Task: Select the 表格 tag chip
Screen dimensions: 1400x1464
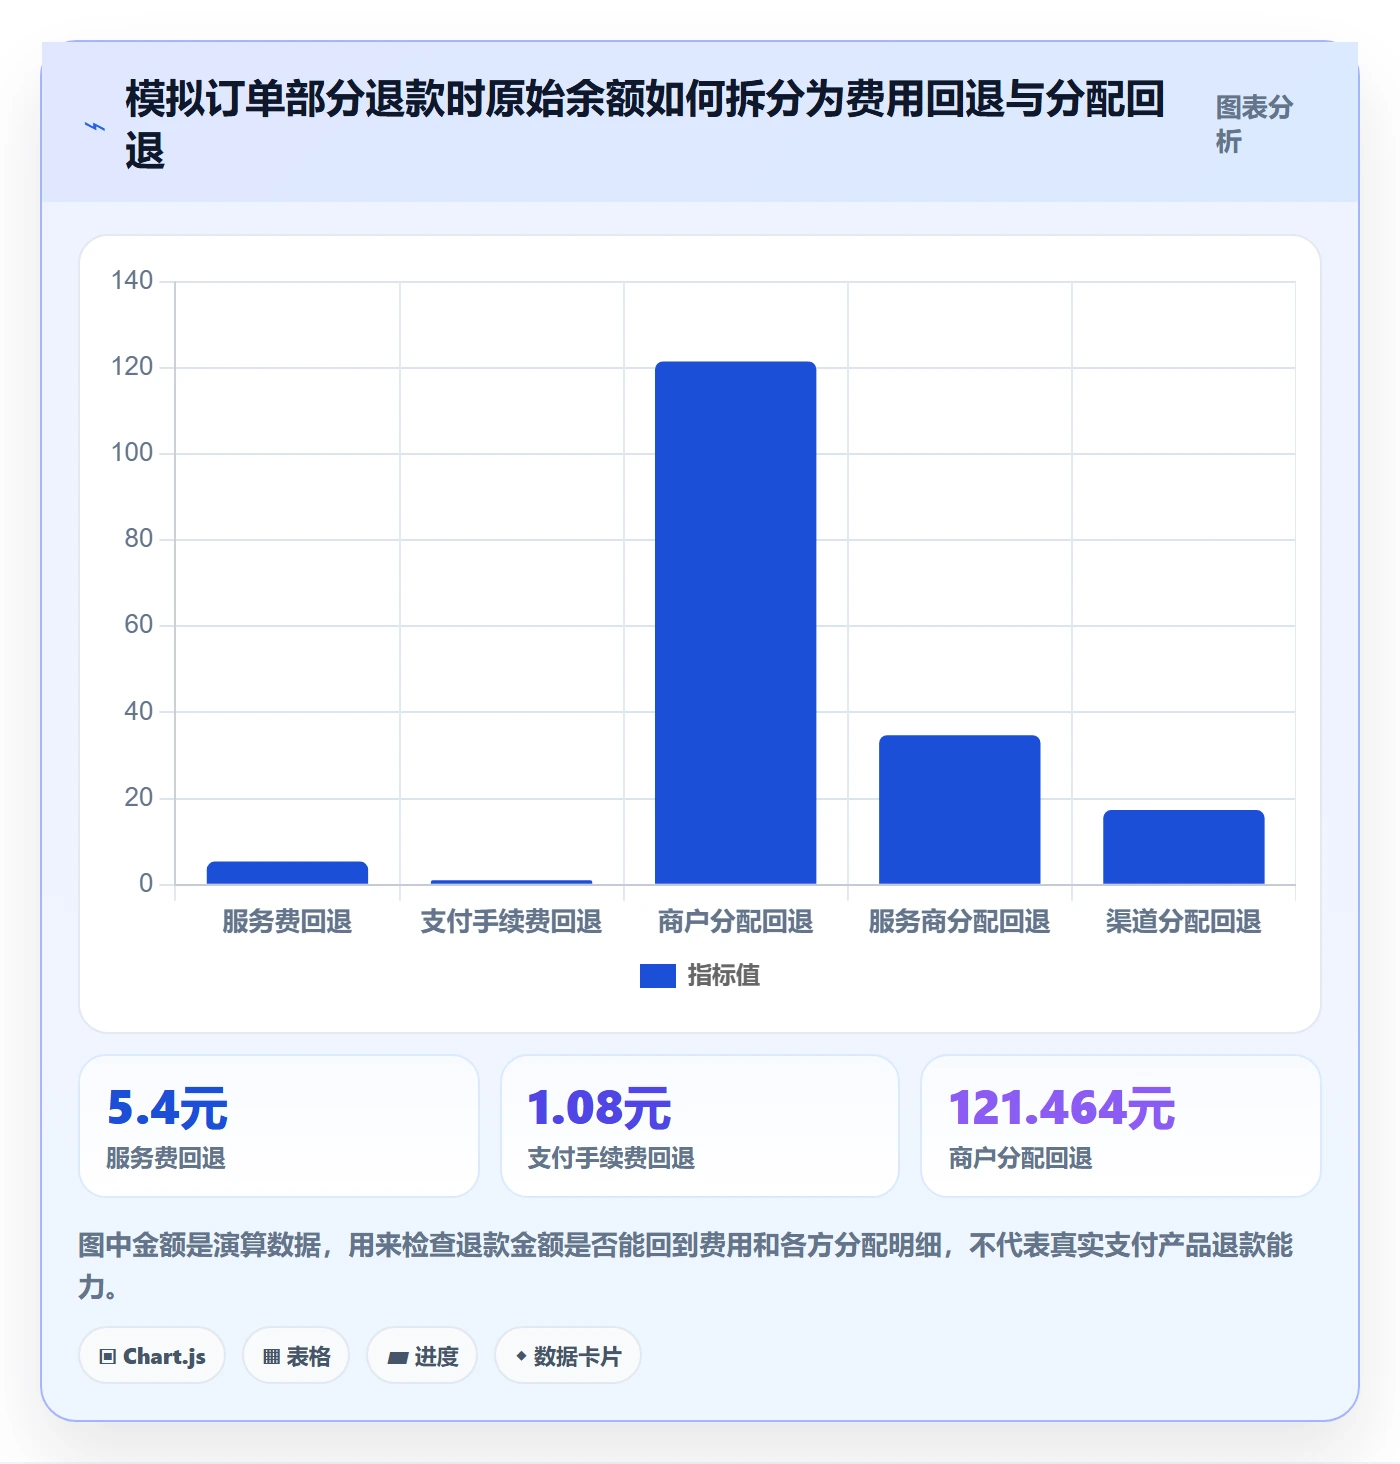Action: tap(296, 1356)
